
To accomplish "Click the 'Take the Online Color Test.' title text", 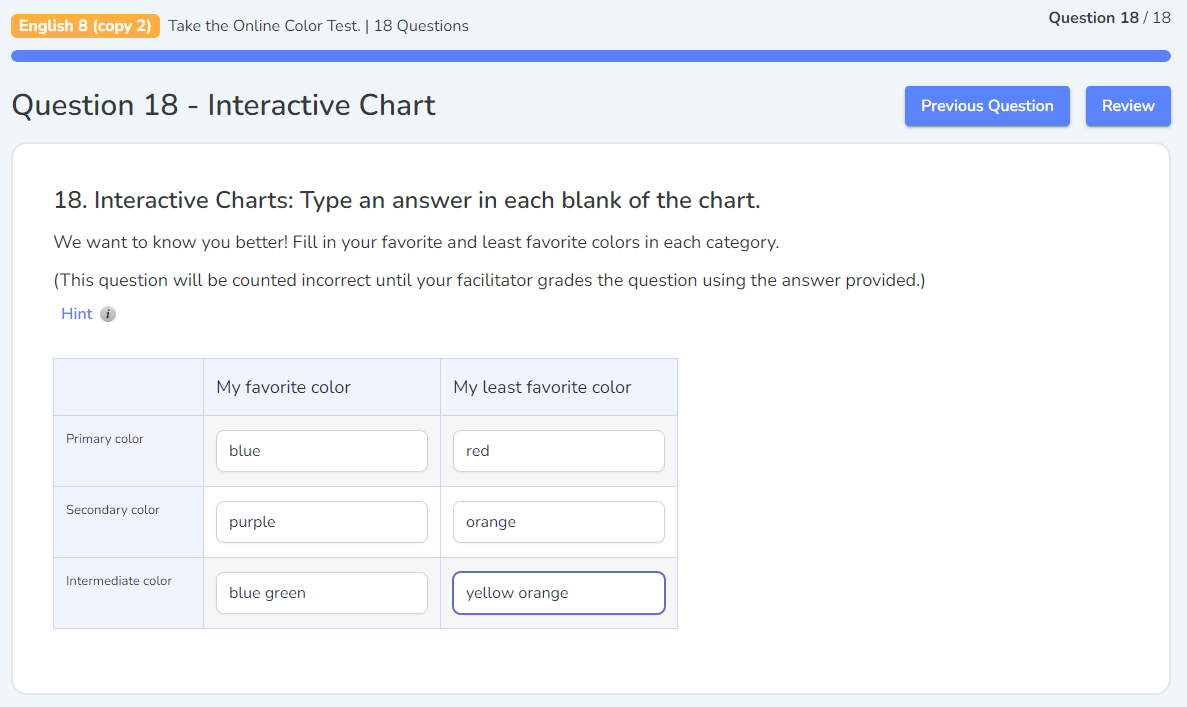I will [x=264, y=26].
